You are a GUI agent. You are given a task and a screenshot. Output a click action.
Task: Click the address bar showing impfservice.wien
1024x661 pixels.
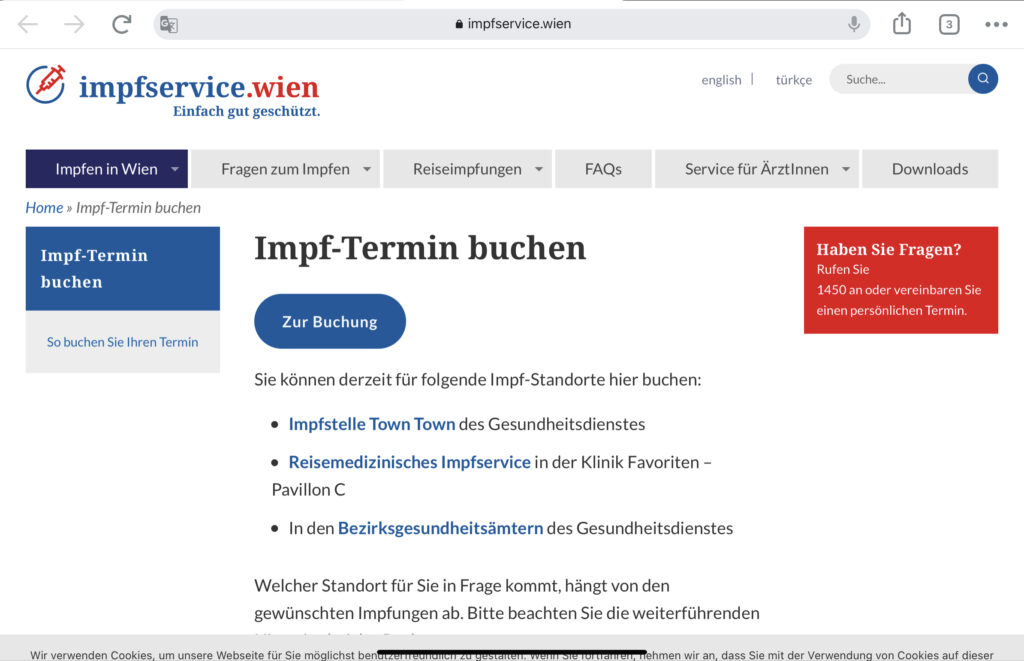[511, 24]
